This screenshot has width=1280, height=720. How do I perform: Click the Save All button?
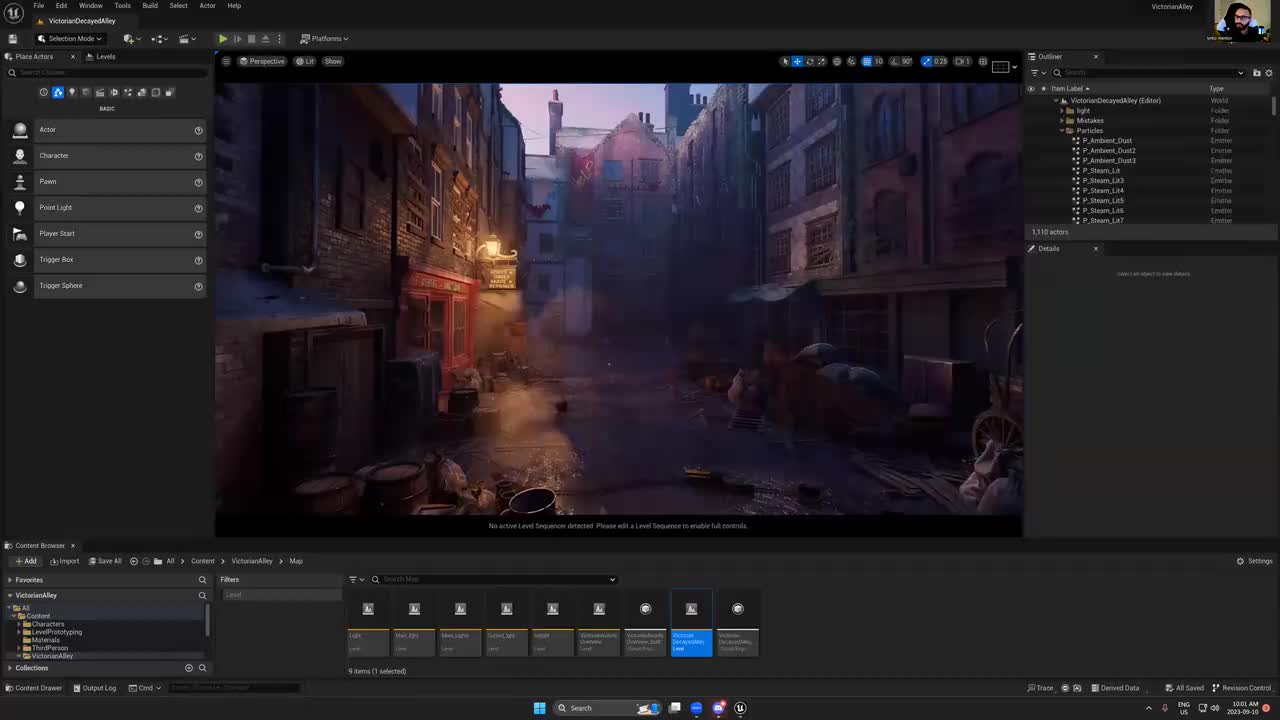[x=104, y=561]
